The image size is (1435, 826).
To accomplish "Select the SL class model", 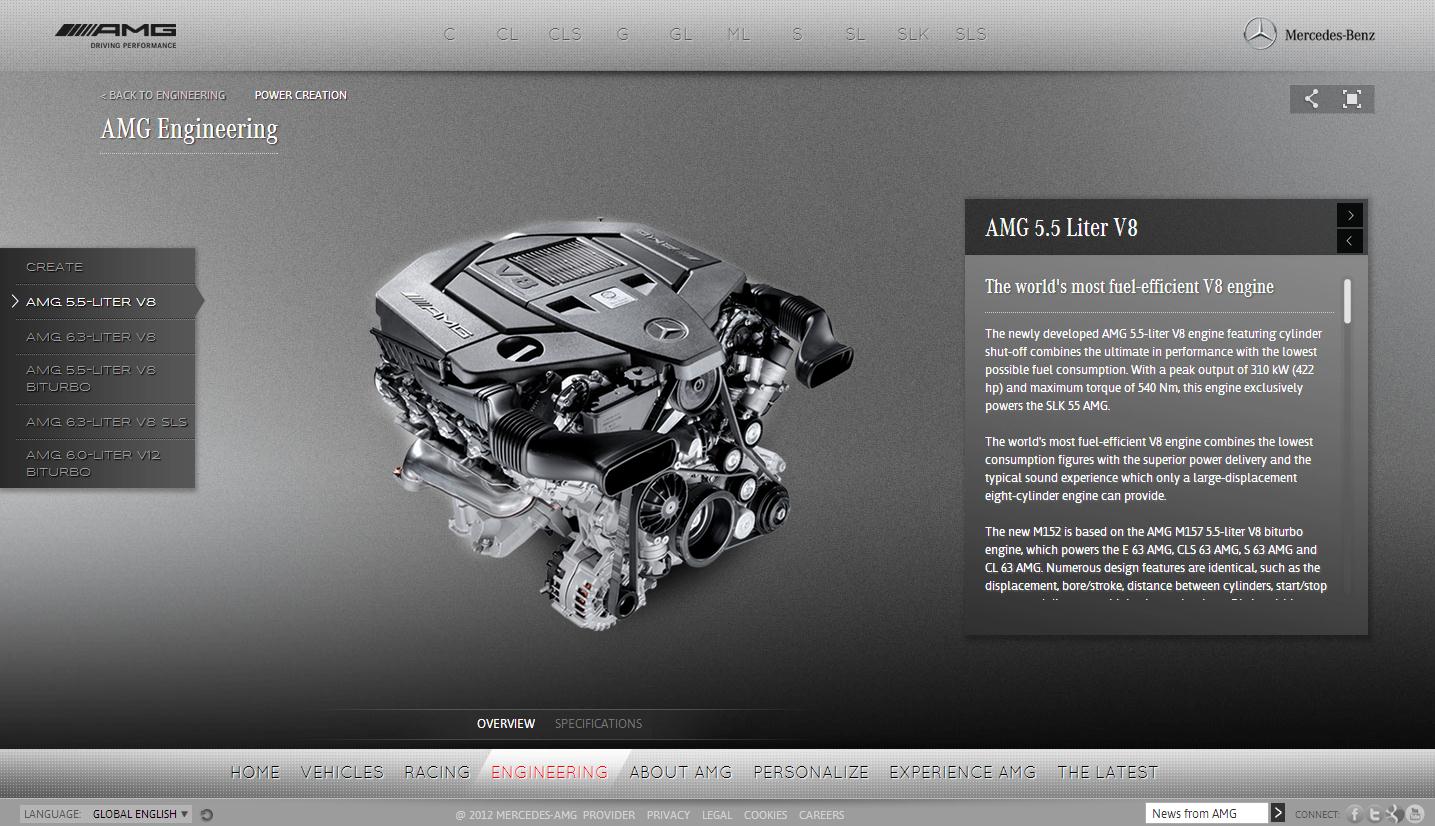I will click(x=855, y=34).
